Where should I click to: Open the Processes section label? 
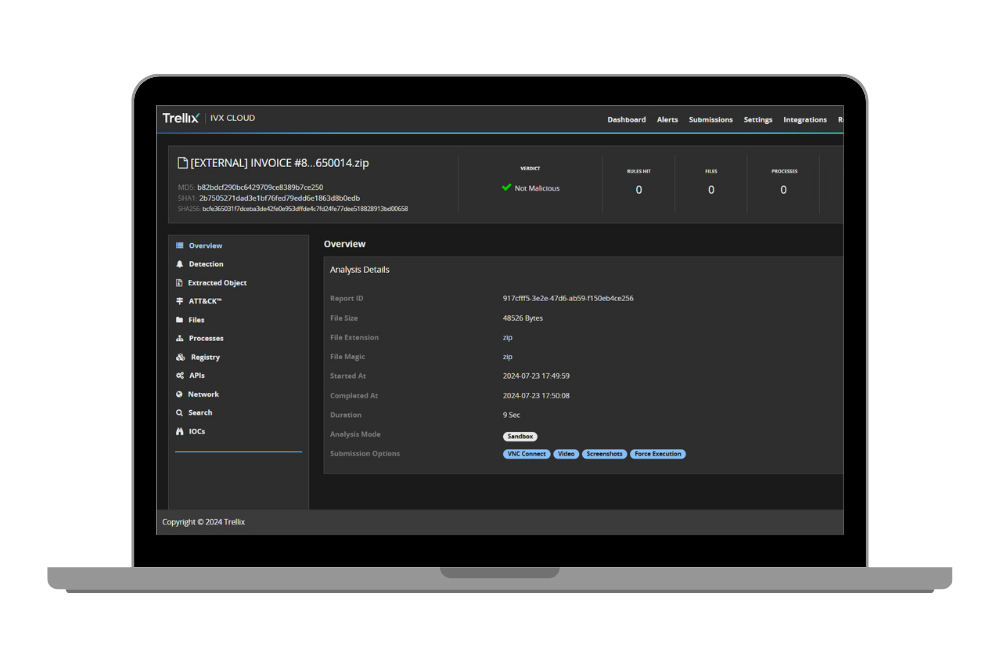click(x=206, y=339)
